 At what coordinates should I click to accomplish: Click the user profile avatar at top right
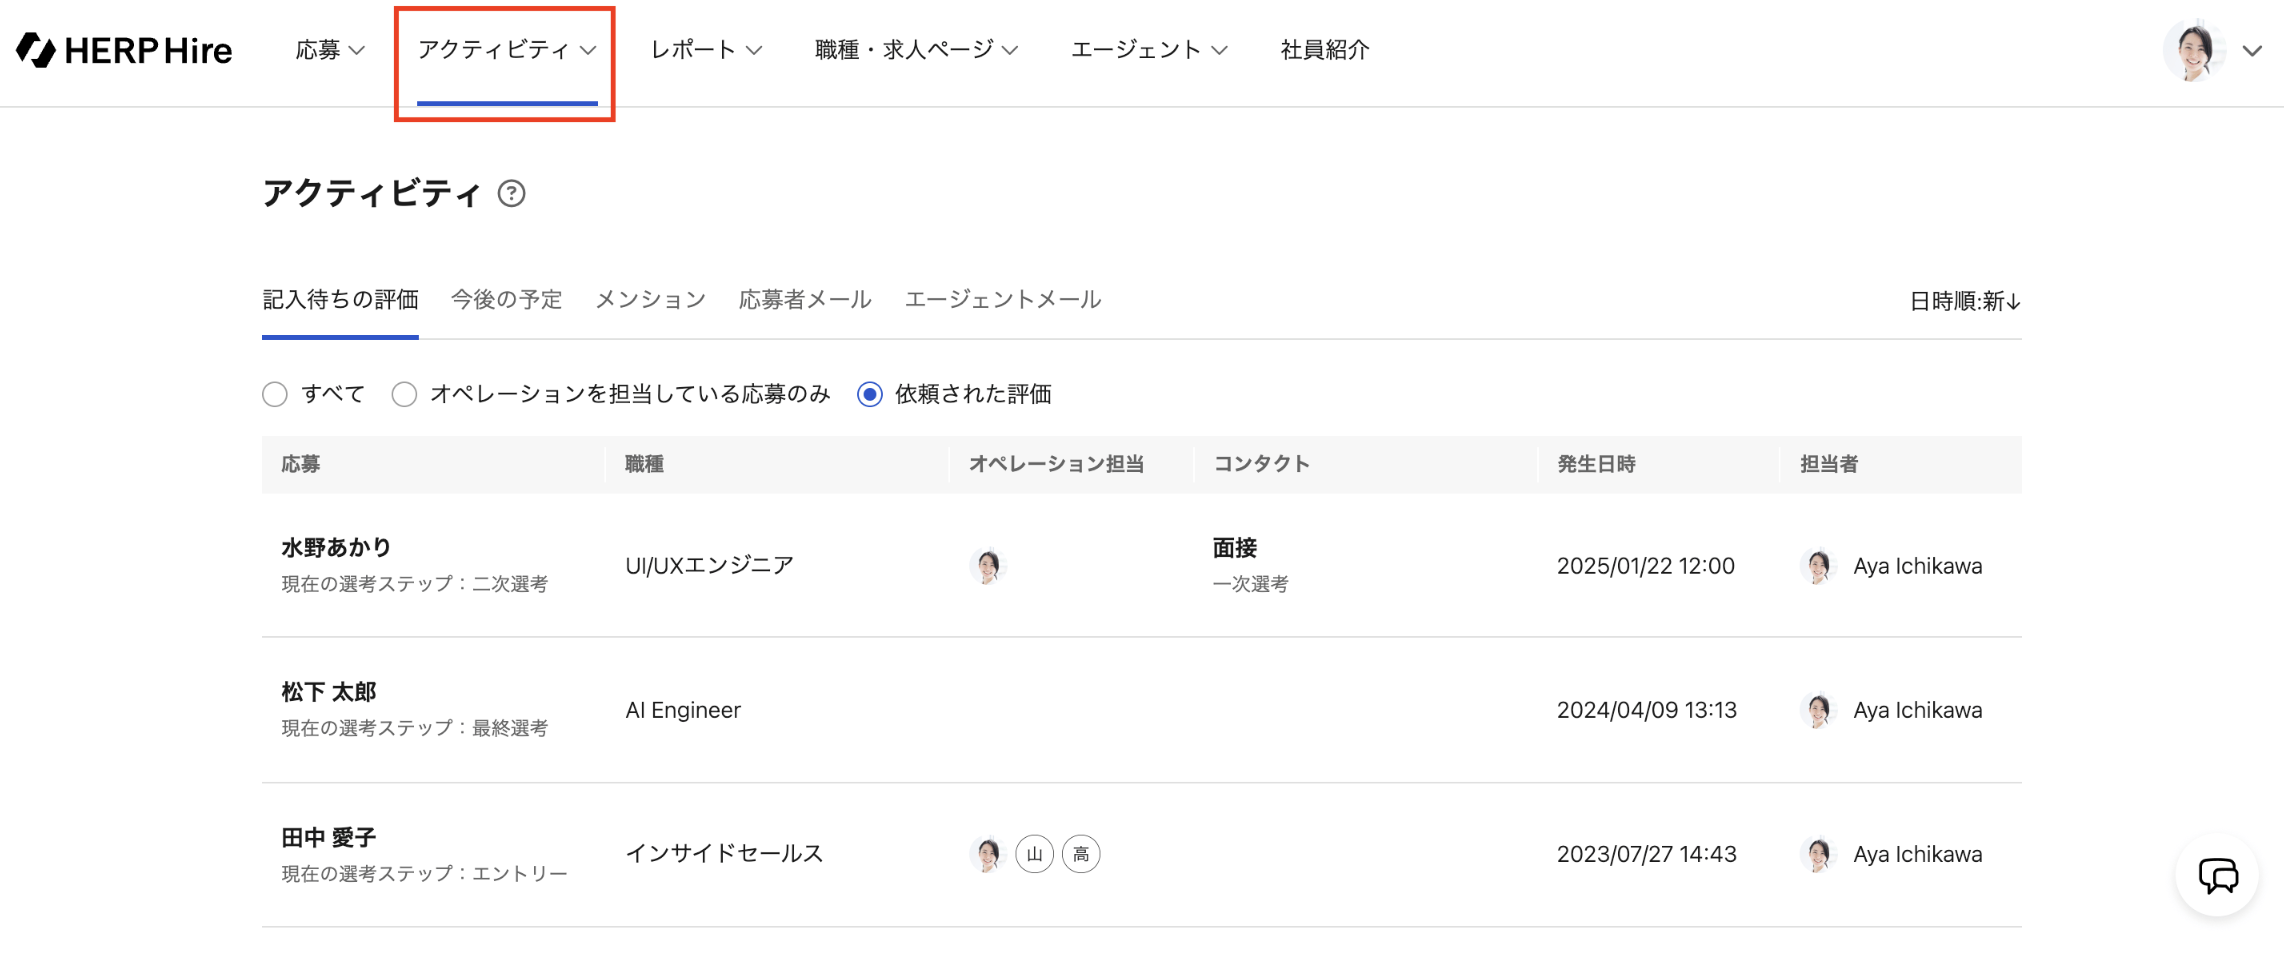pyautogui.click(x=2194, y=50)
